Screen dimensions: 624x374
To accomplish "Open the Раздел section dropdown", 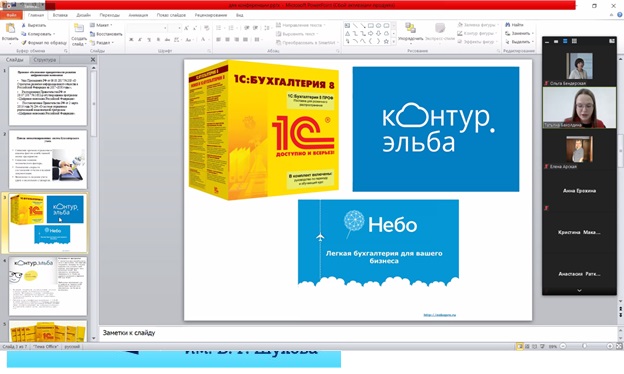I will pyautogui.click(x=102, y=43).
